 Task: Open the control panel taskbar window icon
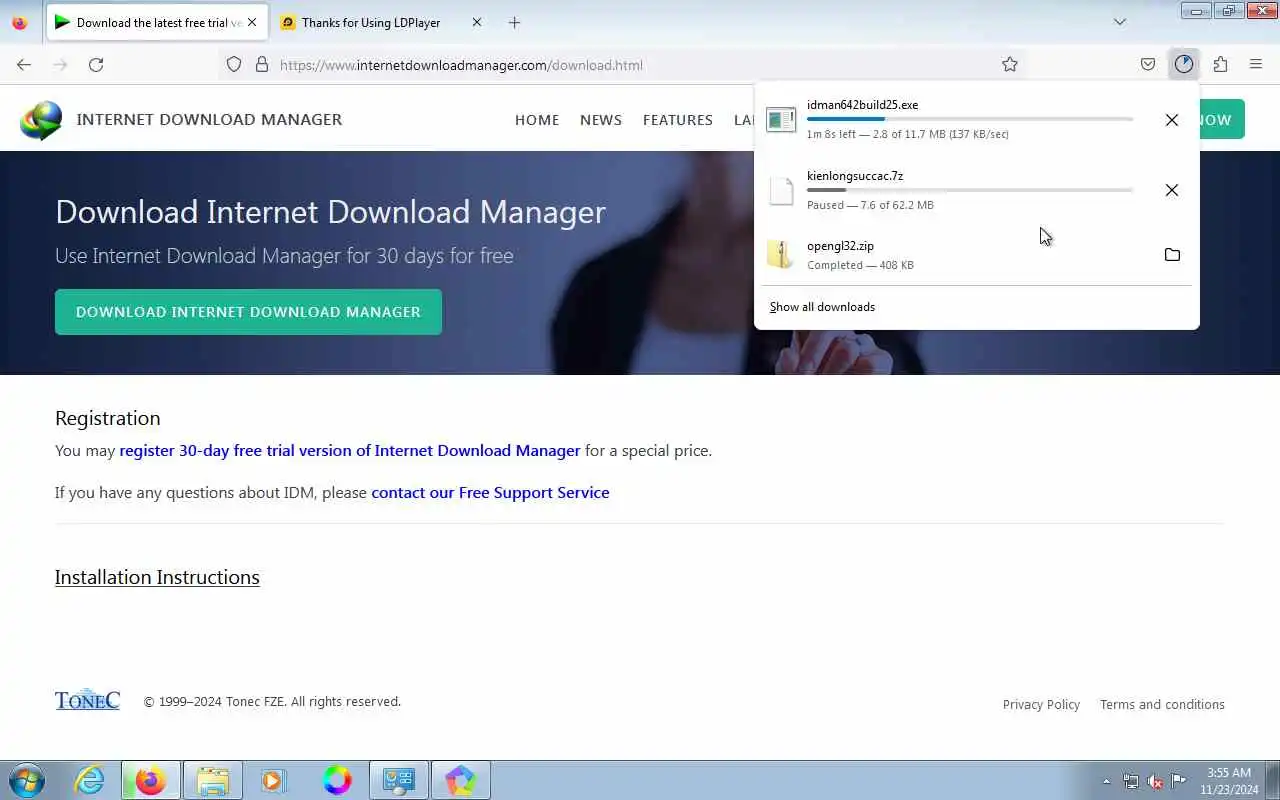tap(399, 780)
